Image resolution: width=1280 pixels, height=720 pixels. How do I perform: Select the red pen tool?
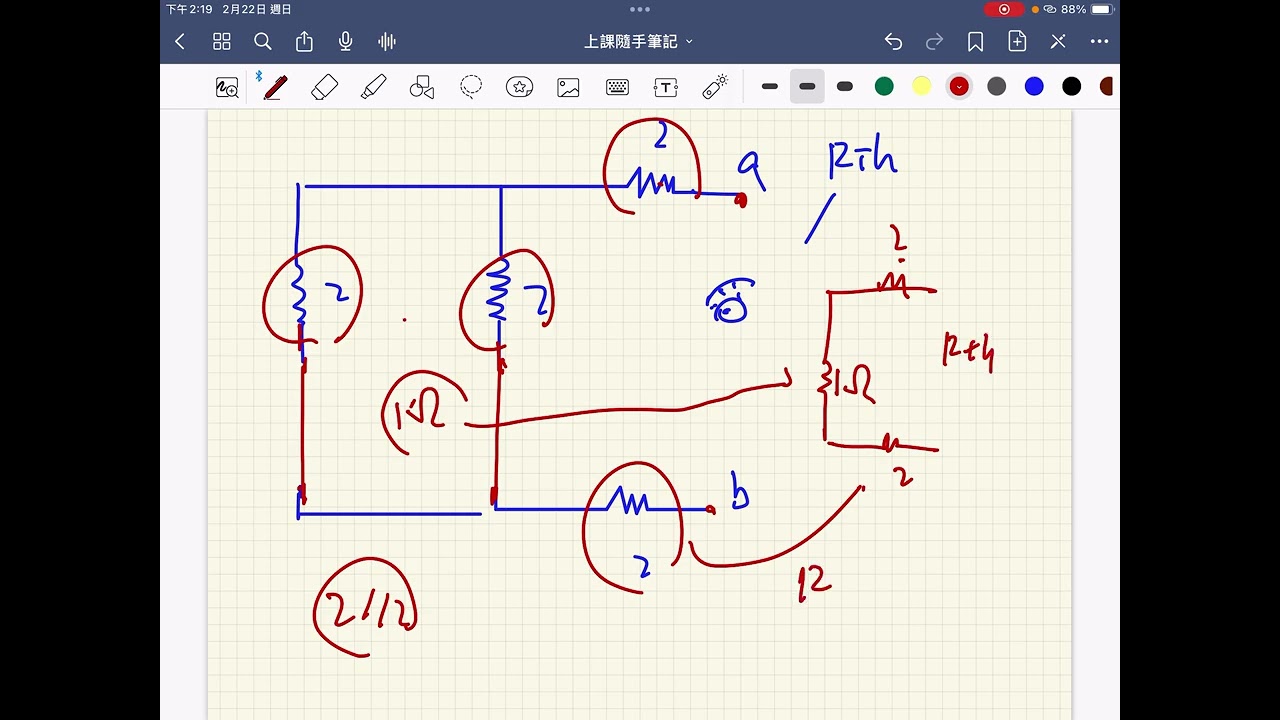click(x=274, y=87)
